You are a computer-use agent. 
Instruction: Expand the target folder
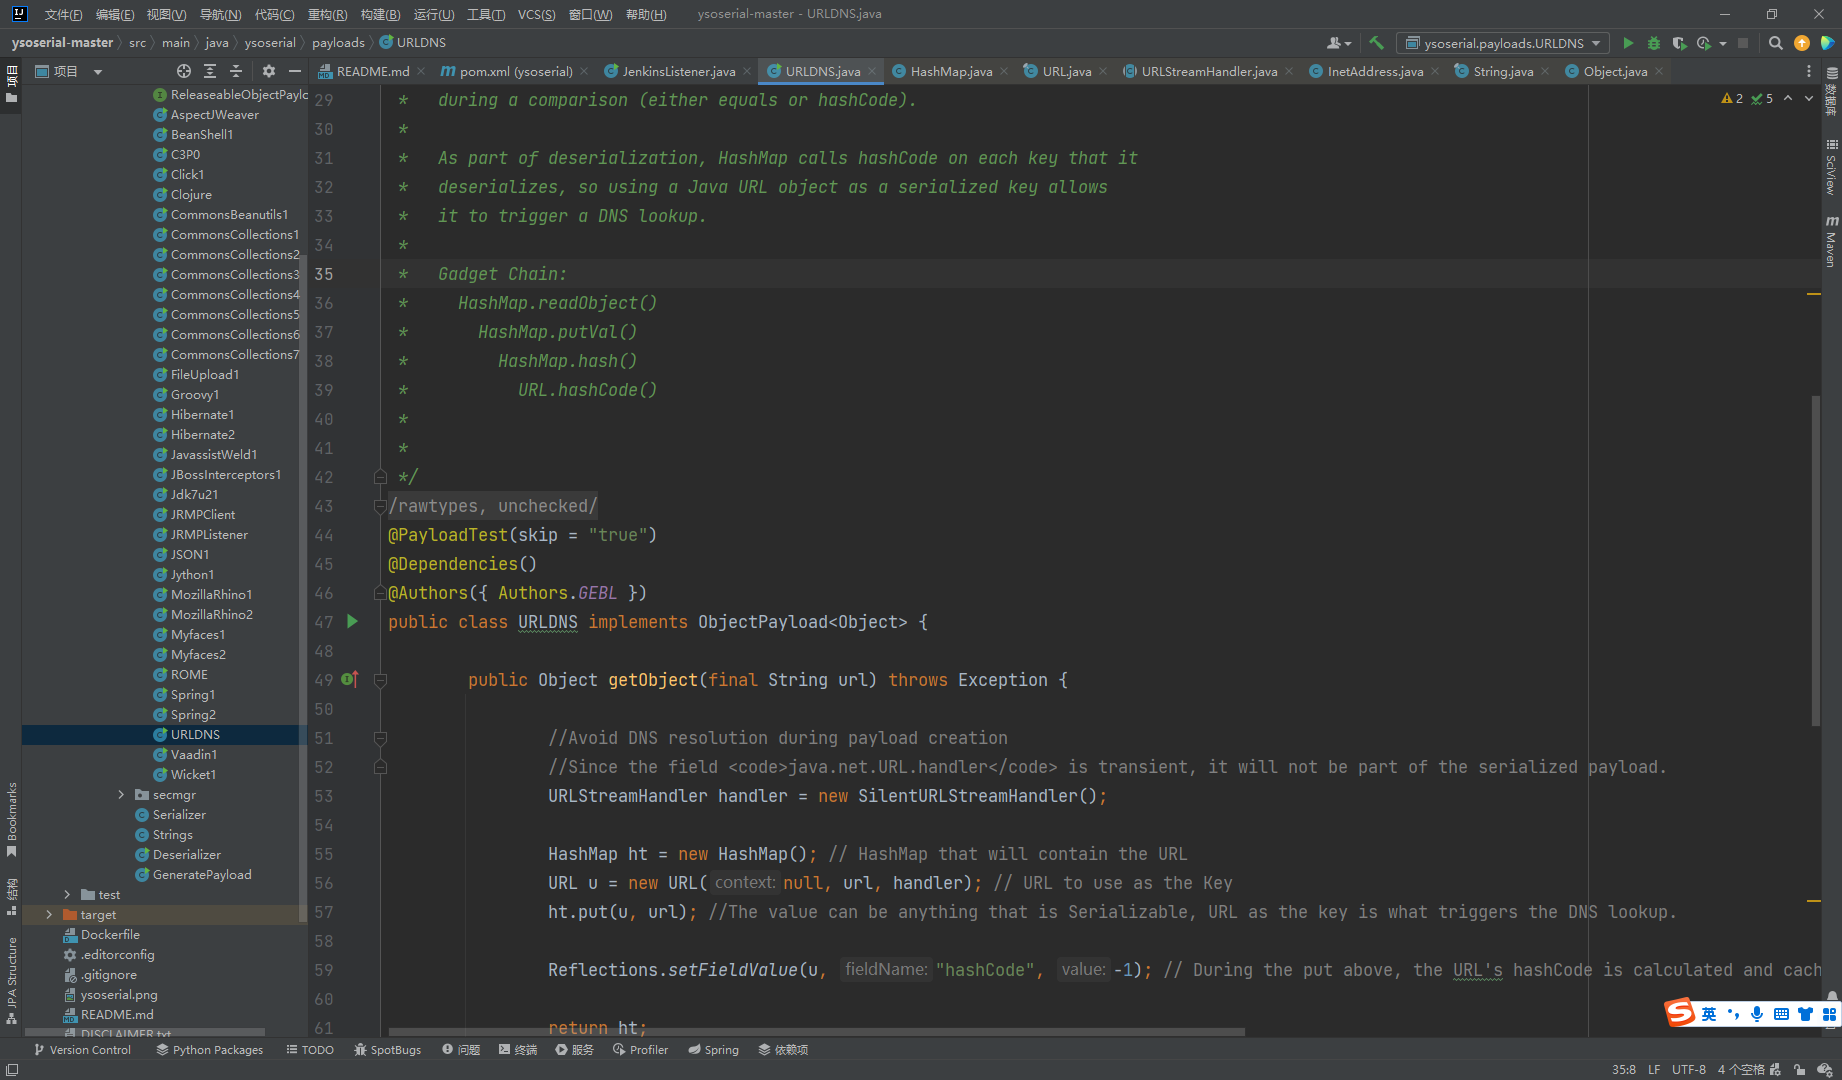click(x=49, y=914)
